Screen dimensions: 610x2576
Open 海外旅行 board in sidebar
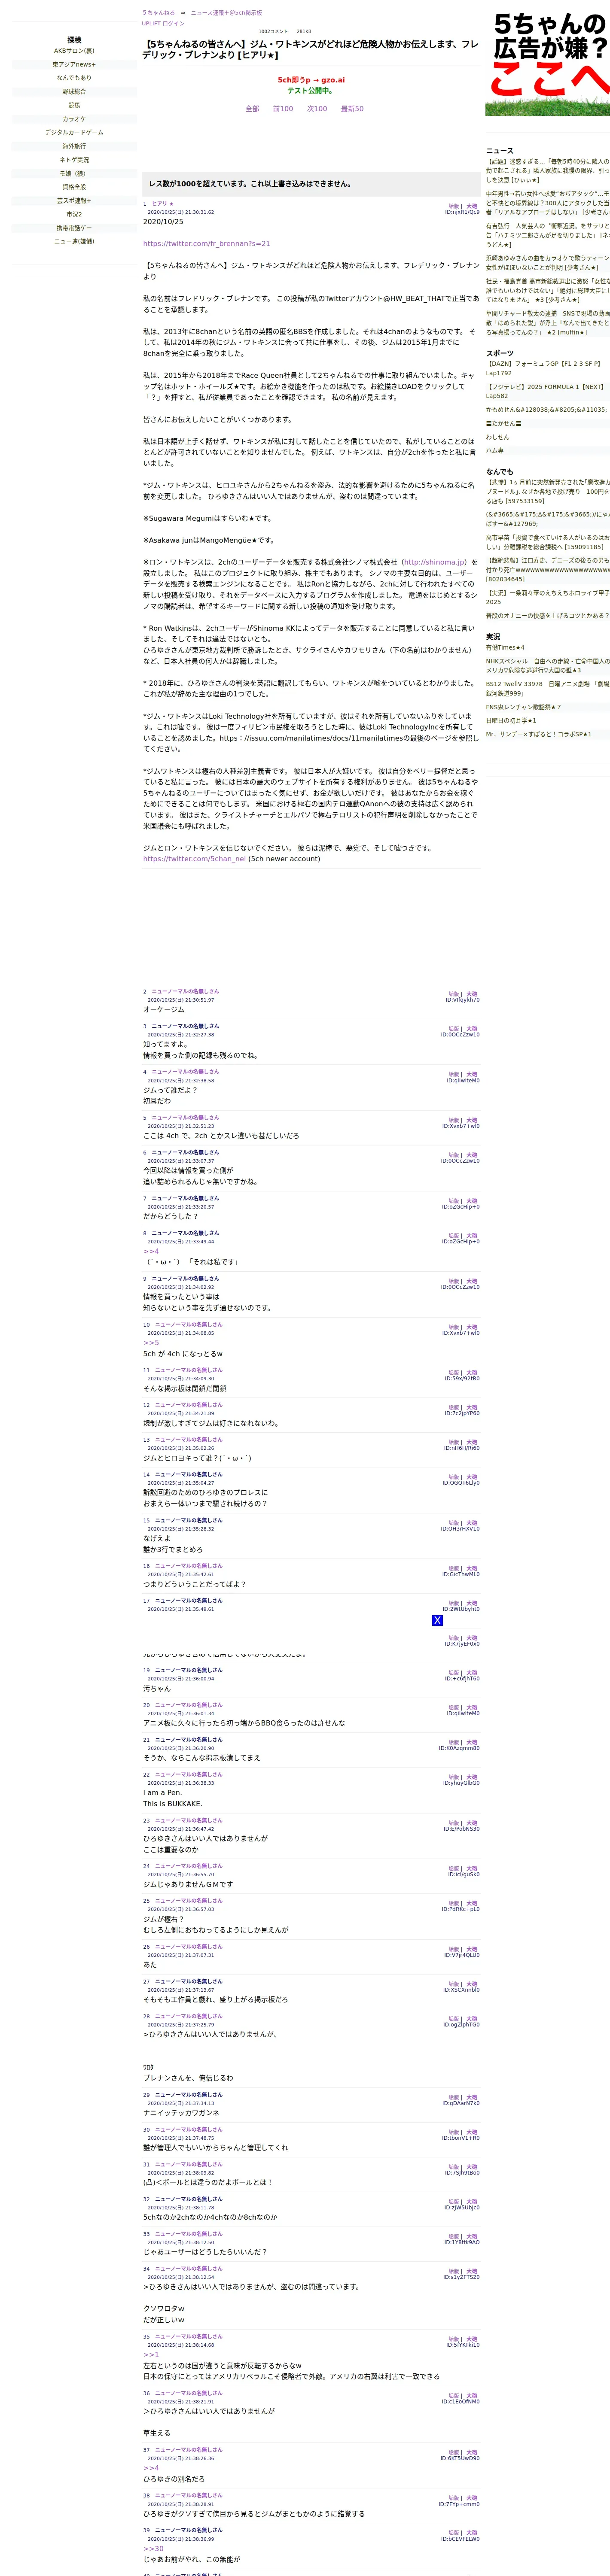pyautogui.click(x=74, y=146)
